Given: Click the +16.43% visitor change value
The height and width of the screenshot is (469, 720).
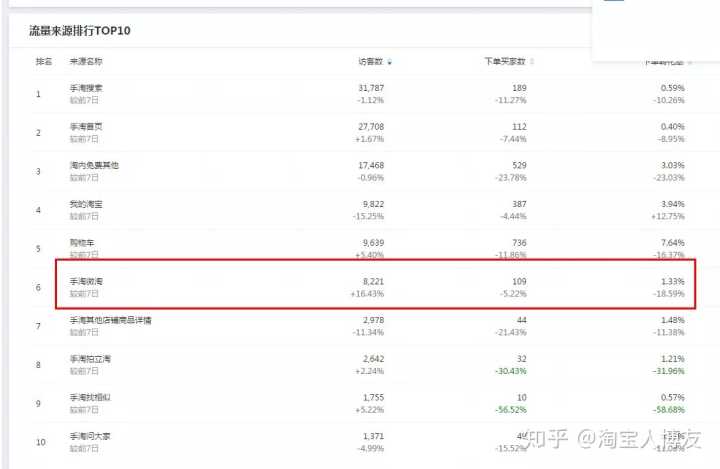Looking at the screenshot, I should click(x=367, y=294).
